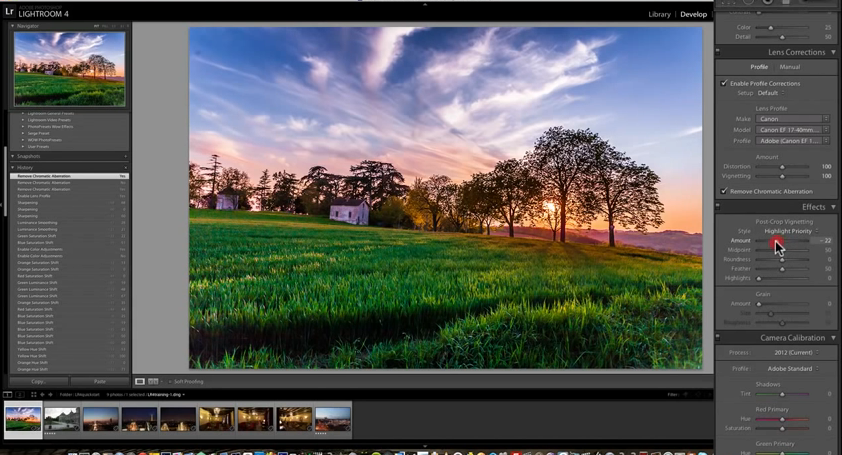Click the vignette Amount value -22
Screen dimensions: 842x455
click(827, 241)
